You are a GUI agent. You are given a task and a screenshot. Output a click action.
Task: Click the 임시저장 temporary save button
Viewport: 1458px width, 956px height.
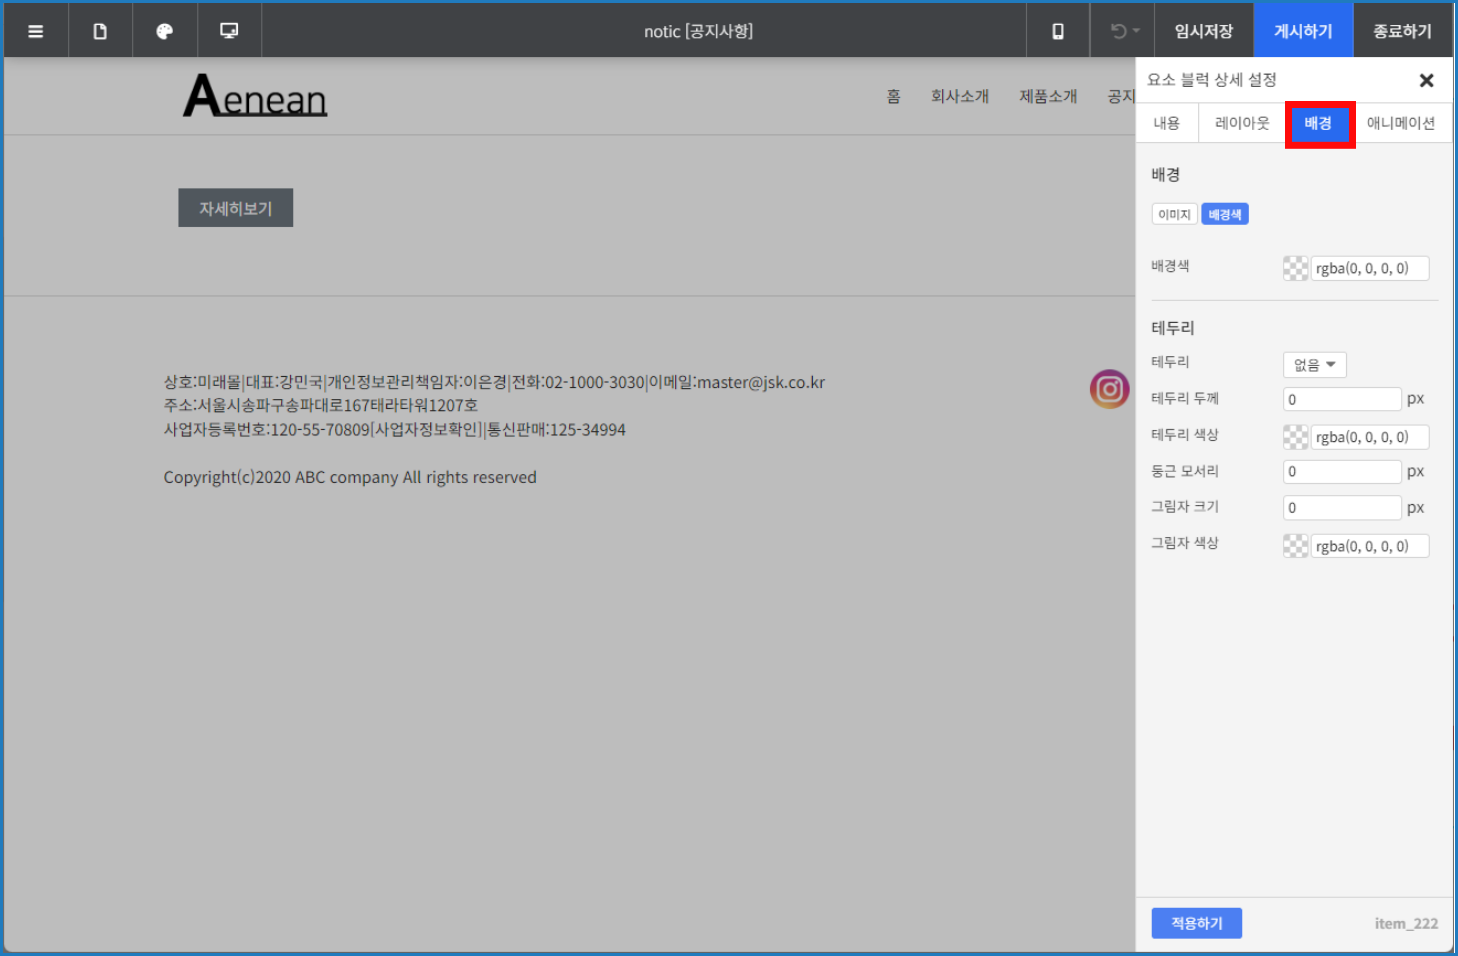pos(1204,31)
